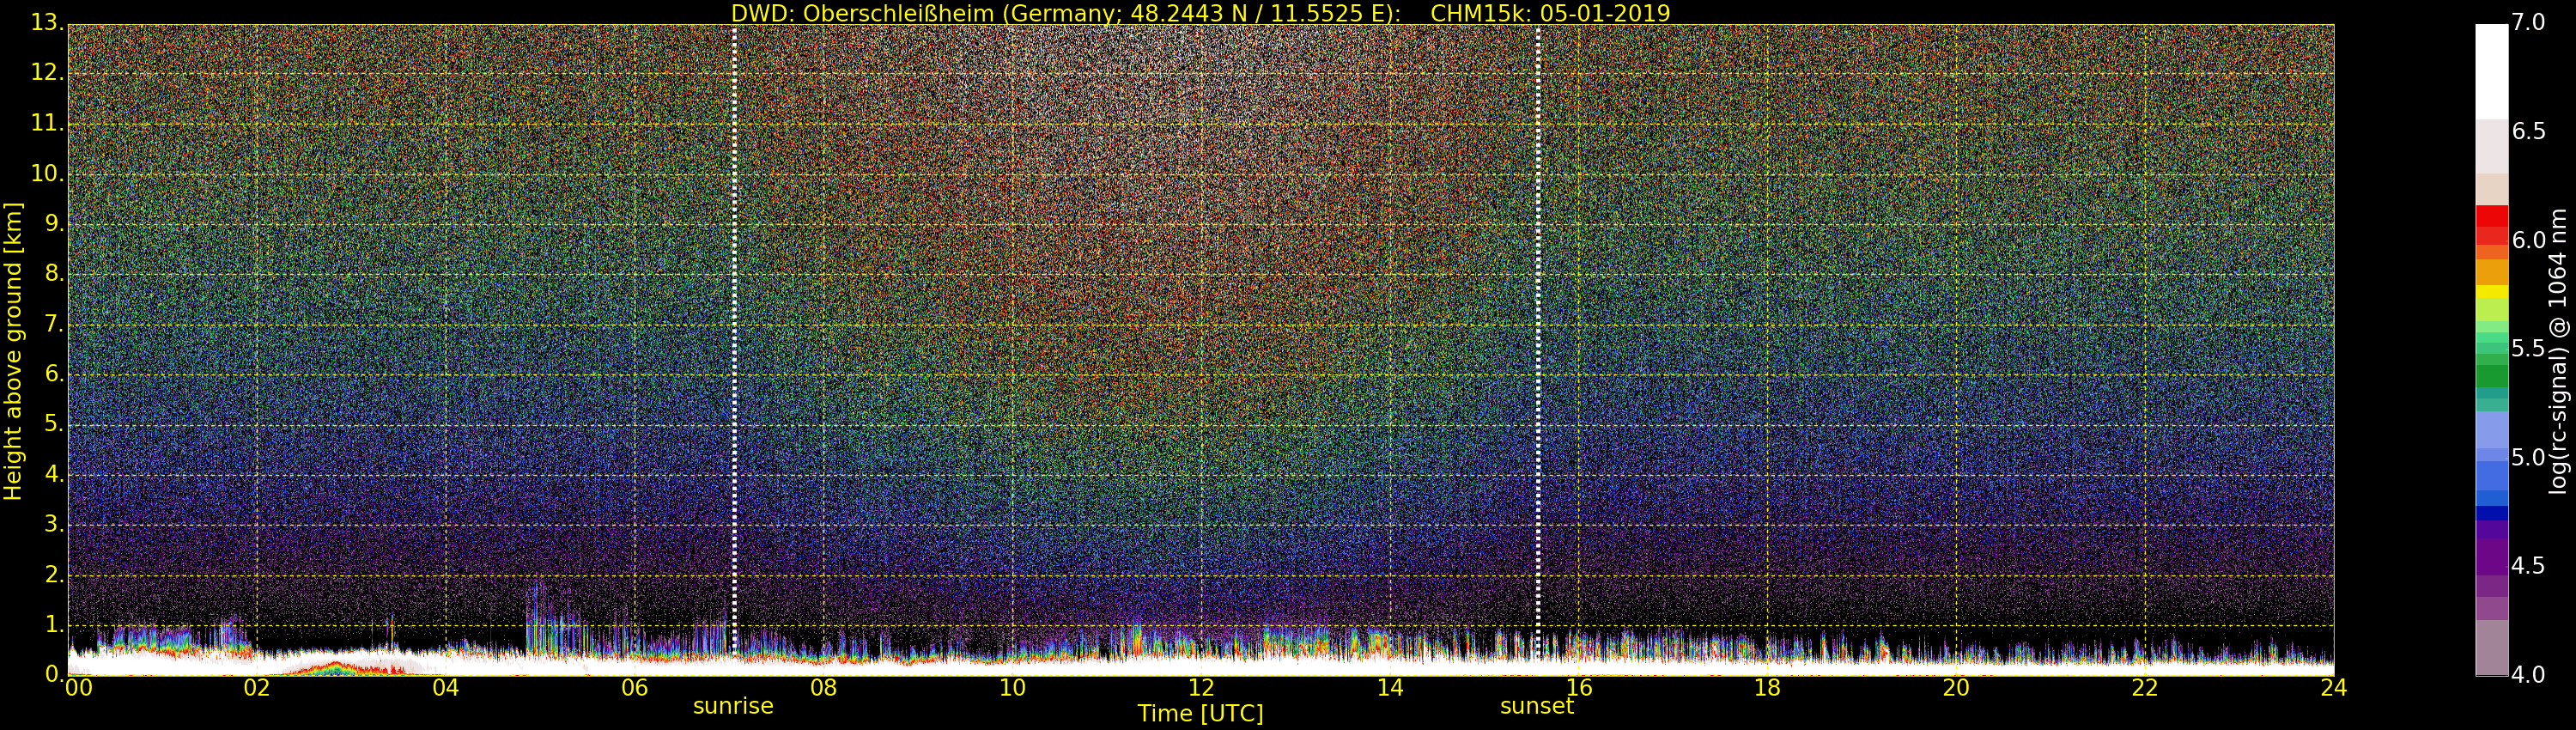Click height axis tick label '10.'
This screenshot has height=730, width=2576.
47,174
